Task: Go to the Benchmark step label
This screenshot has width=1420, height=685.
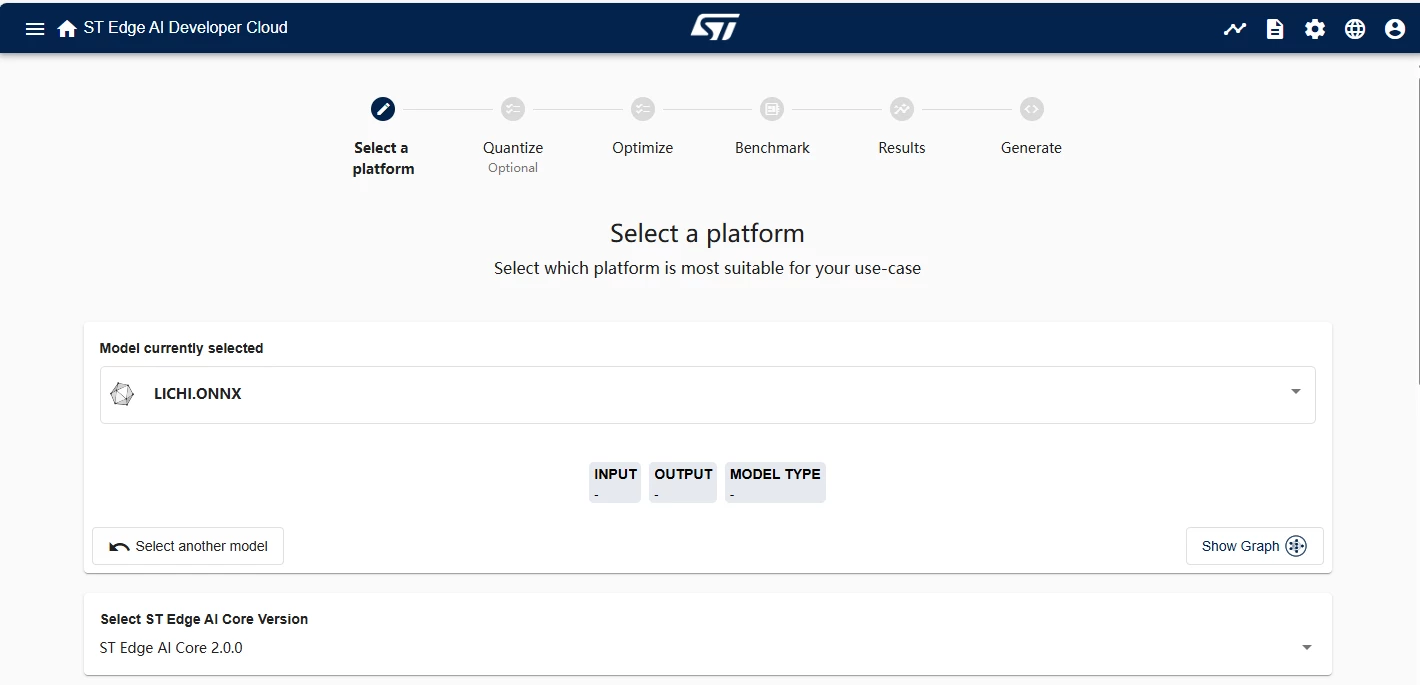Action: (x=772, y=148)
